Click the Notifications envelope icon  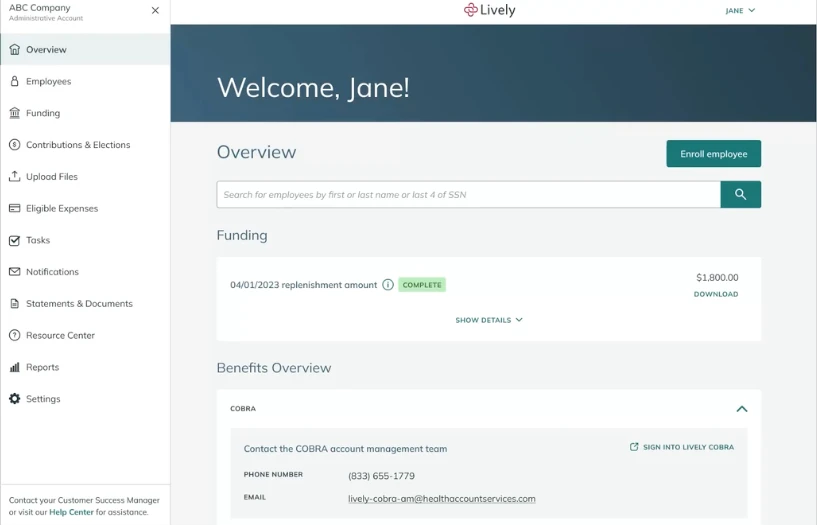pos(15,272)
